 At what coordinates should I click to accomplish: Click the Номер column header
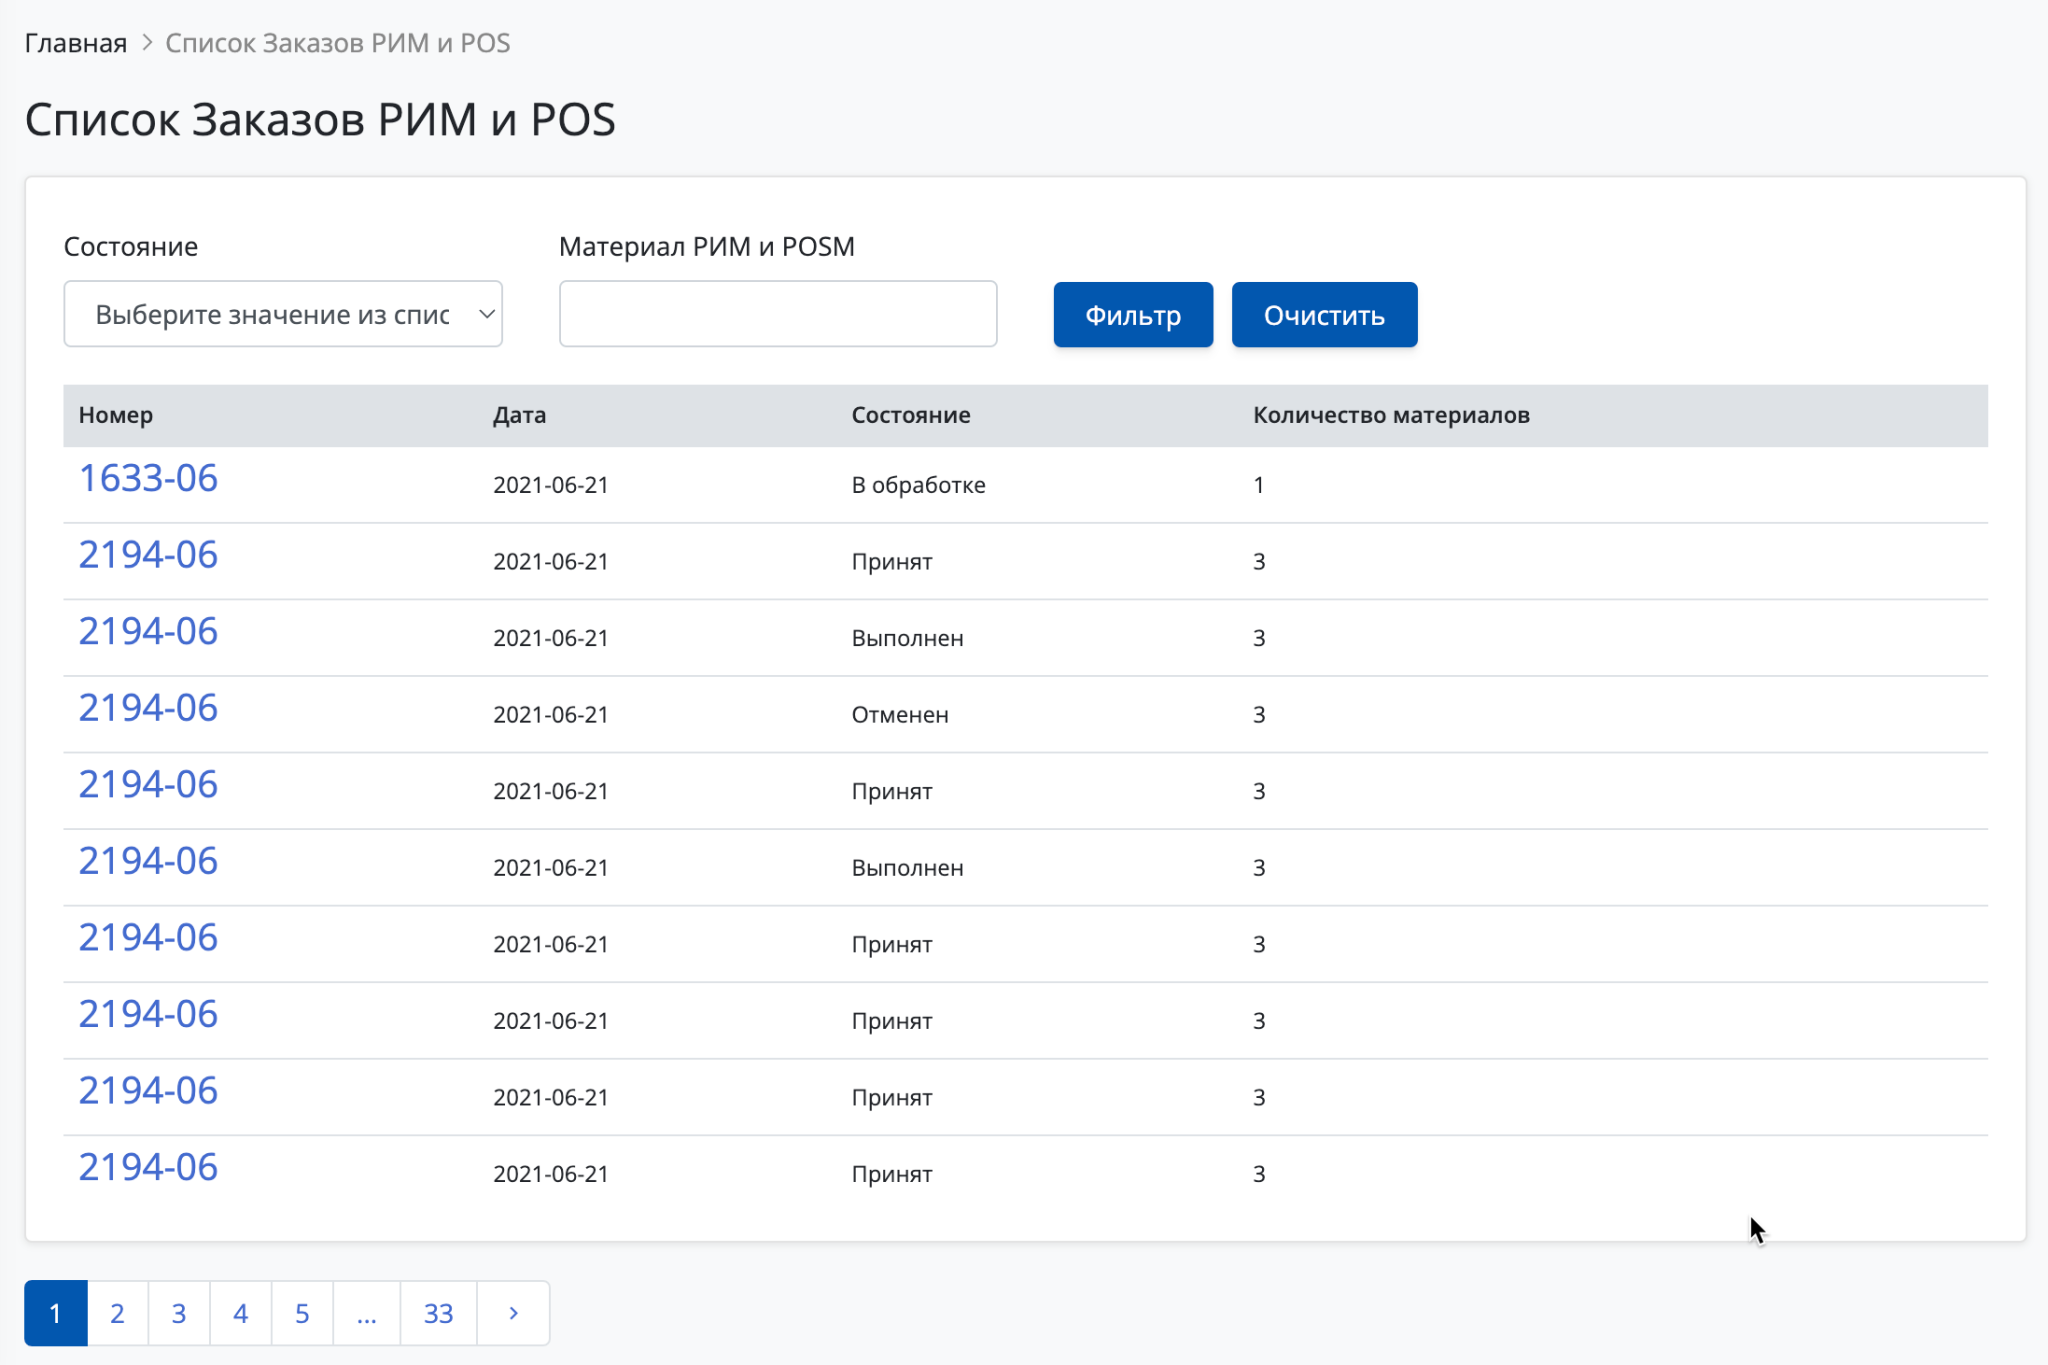click(x=116, y=415)
